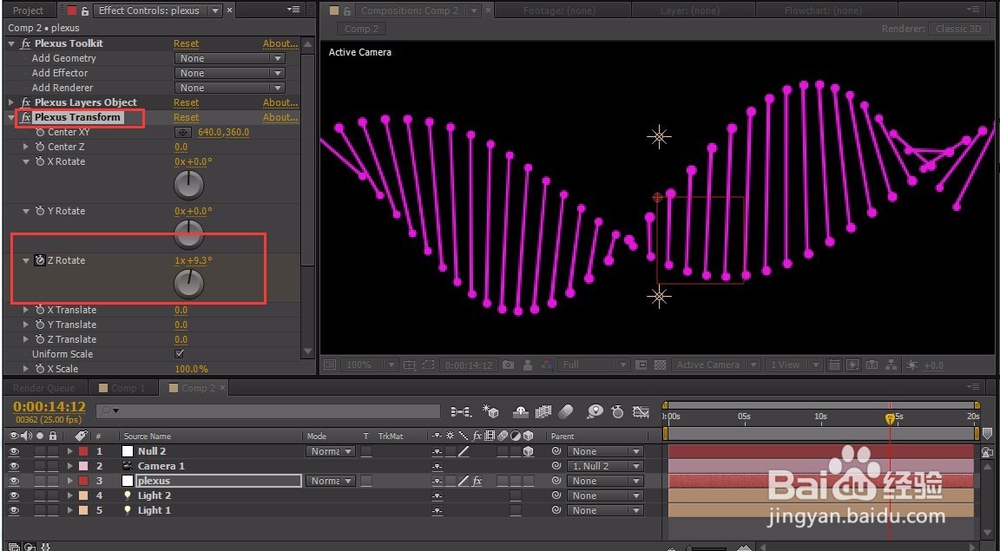Open the Camera 1 parent dropdown
This screenshot has width=1000, height=551.
tap(605, 466)
